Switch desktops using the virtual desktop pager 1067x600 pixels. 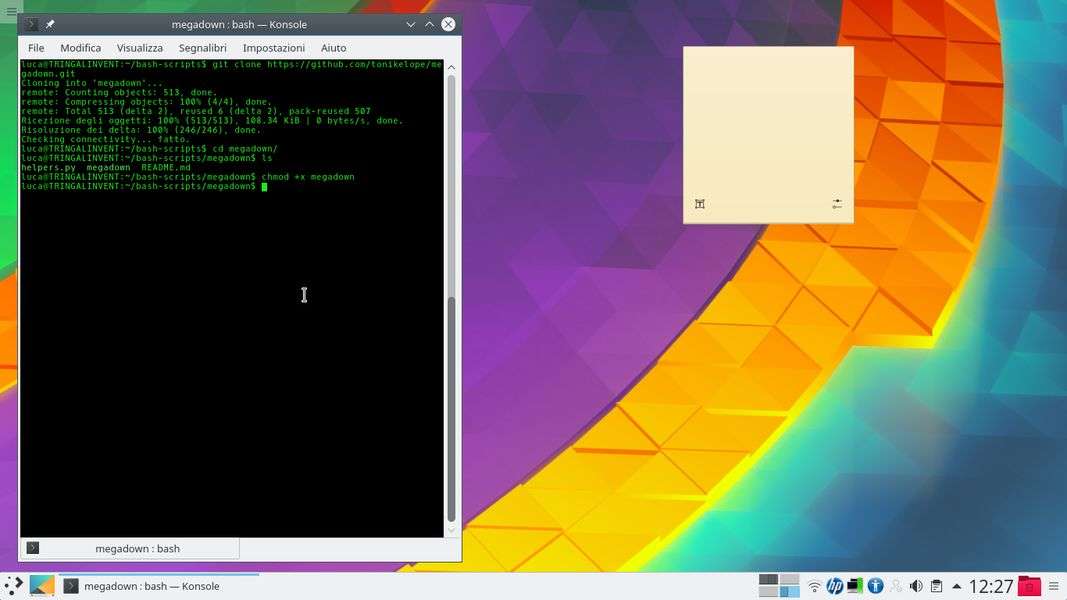pyautogui.click(x=779, y=586)
